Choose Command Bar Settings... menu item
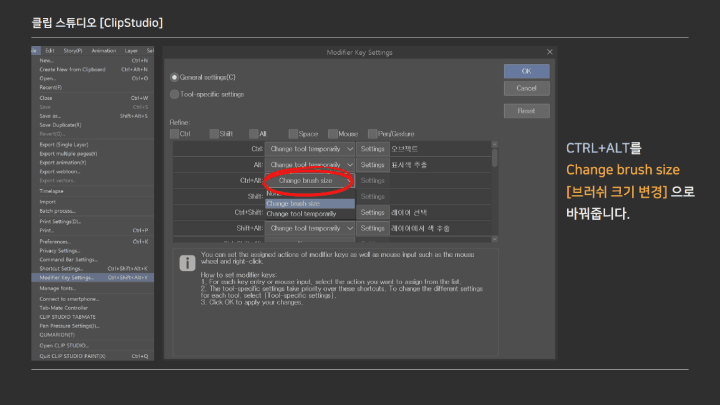The height and width of the screenshot is (405, 720). 93,259
